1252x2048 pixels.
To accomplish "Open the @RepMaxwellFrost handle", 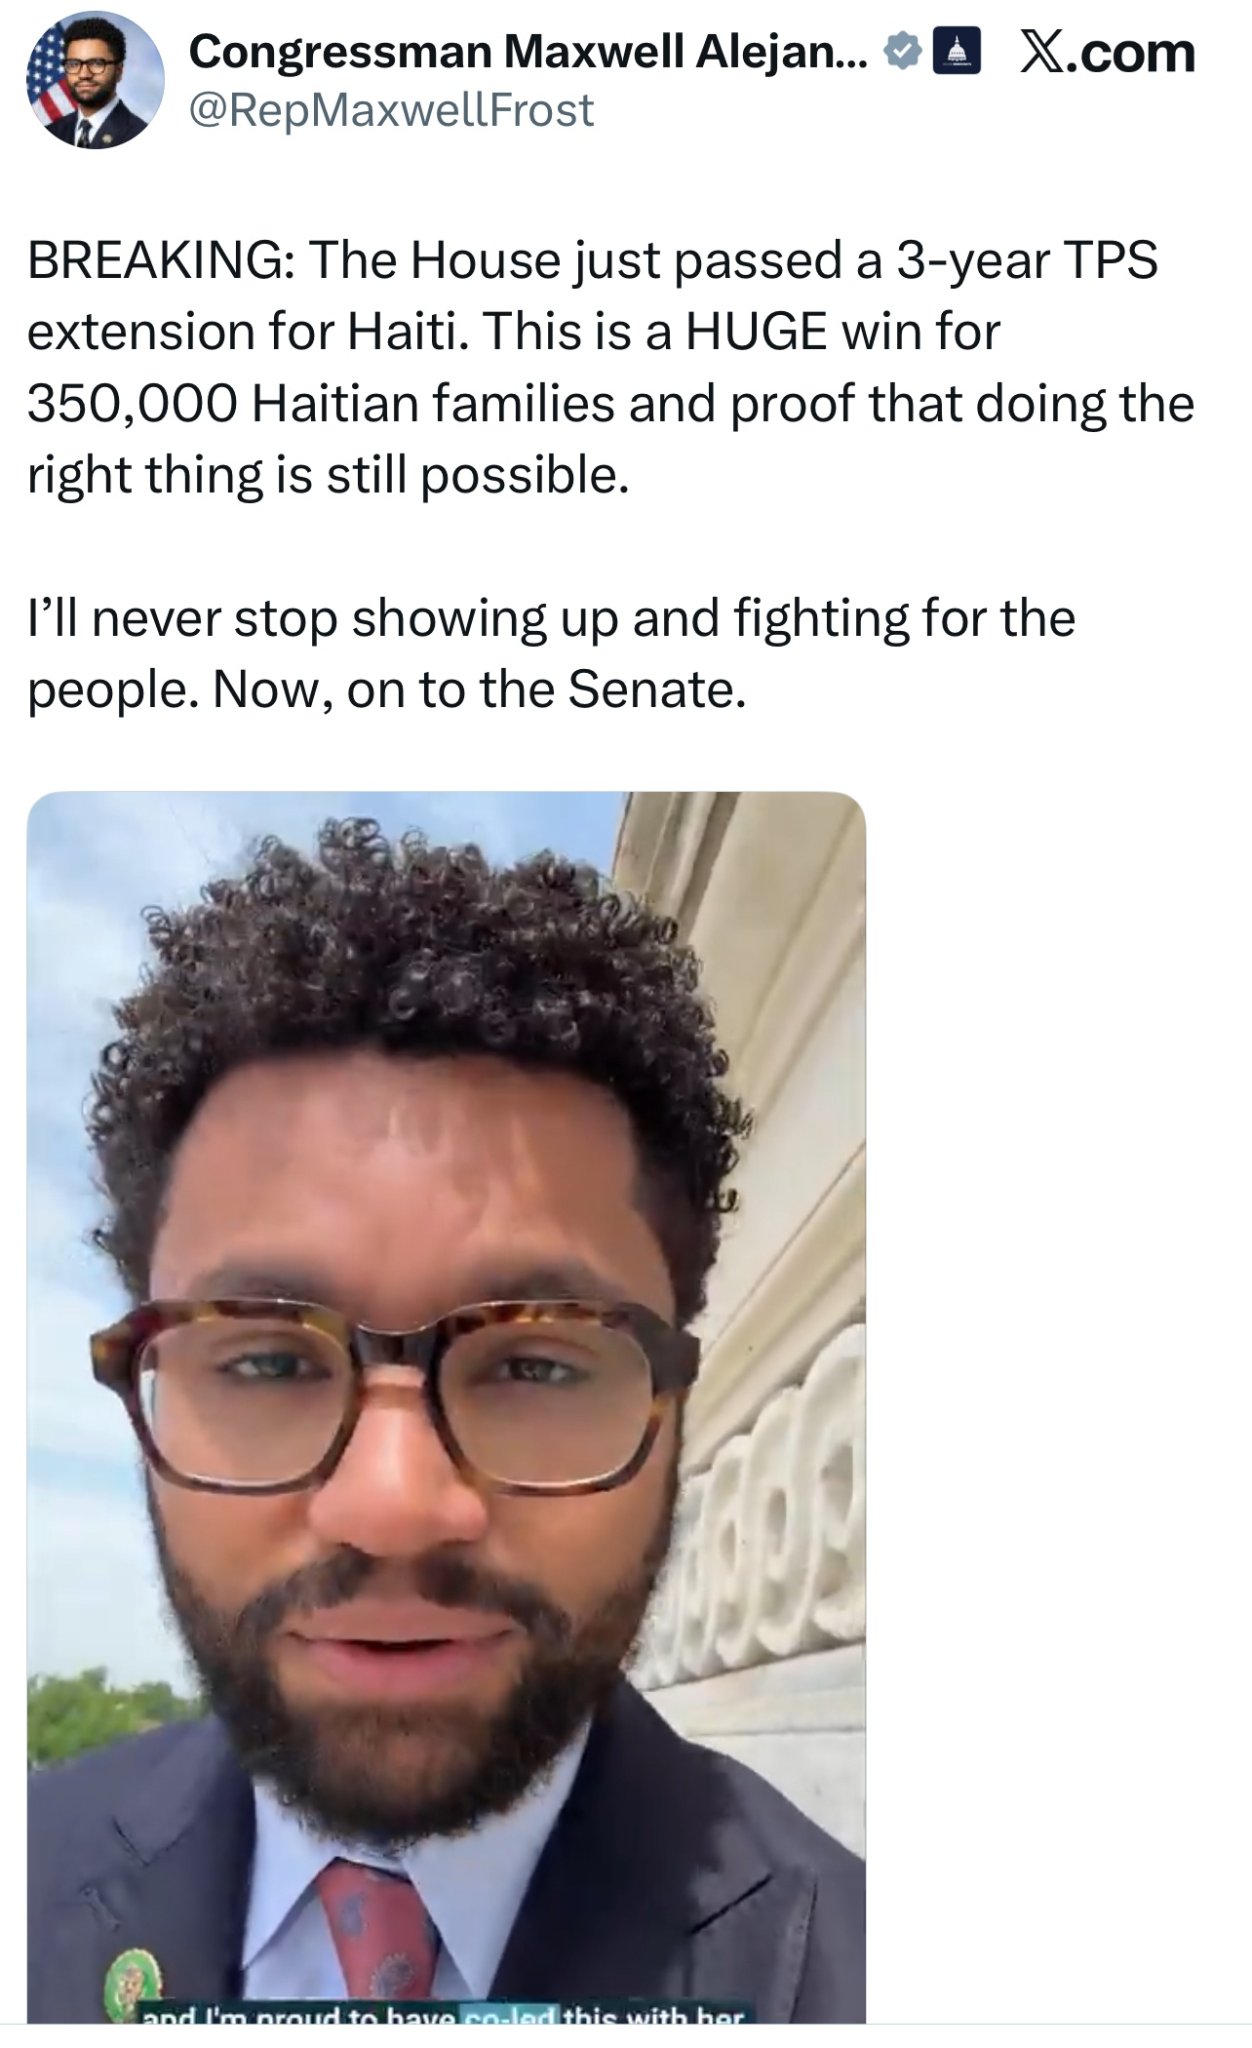I will point(391,110).
